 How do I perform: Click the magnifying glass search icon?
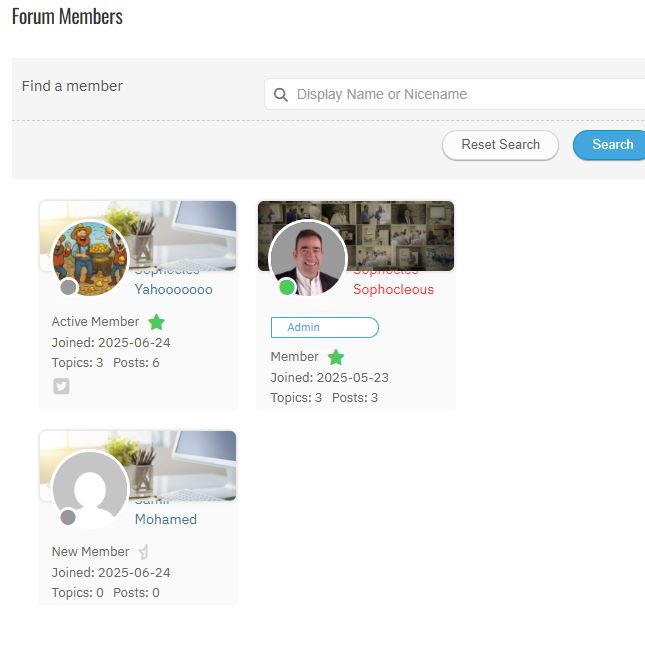[x=281, y=95]
